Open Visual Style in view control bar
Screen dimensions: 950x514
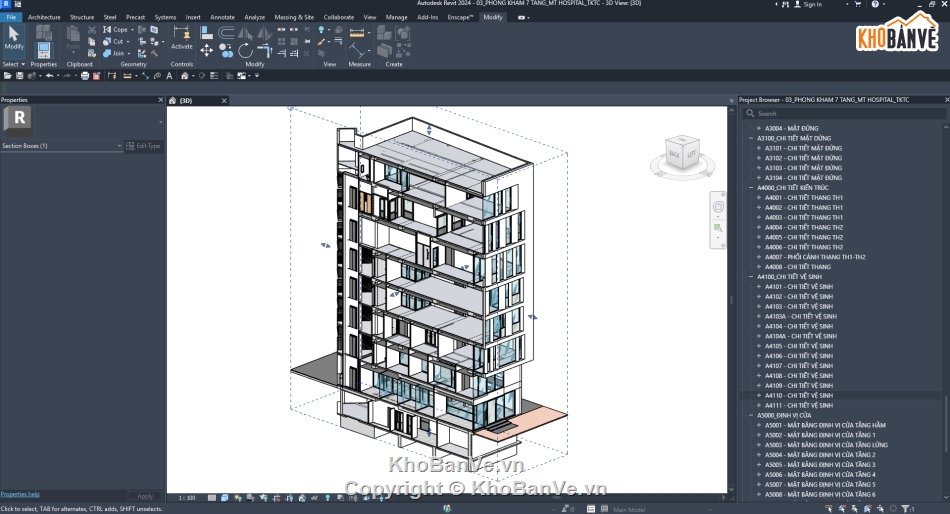click(224, 498)
